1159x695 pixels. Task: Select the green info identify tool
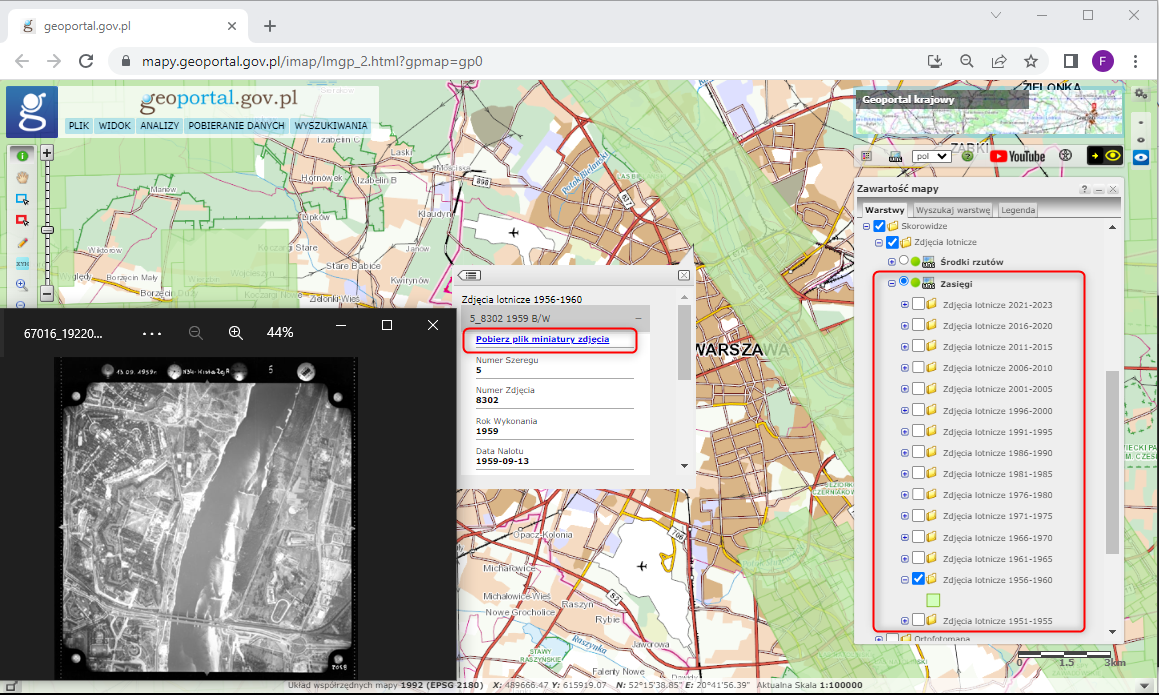click(22, 155)
